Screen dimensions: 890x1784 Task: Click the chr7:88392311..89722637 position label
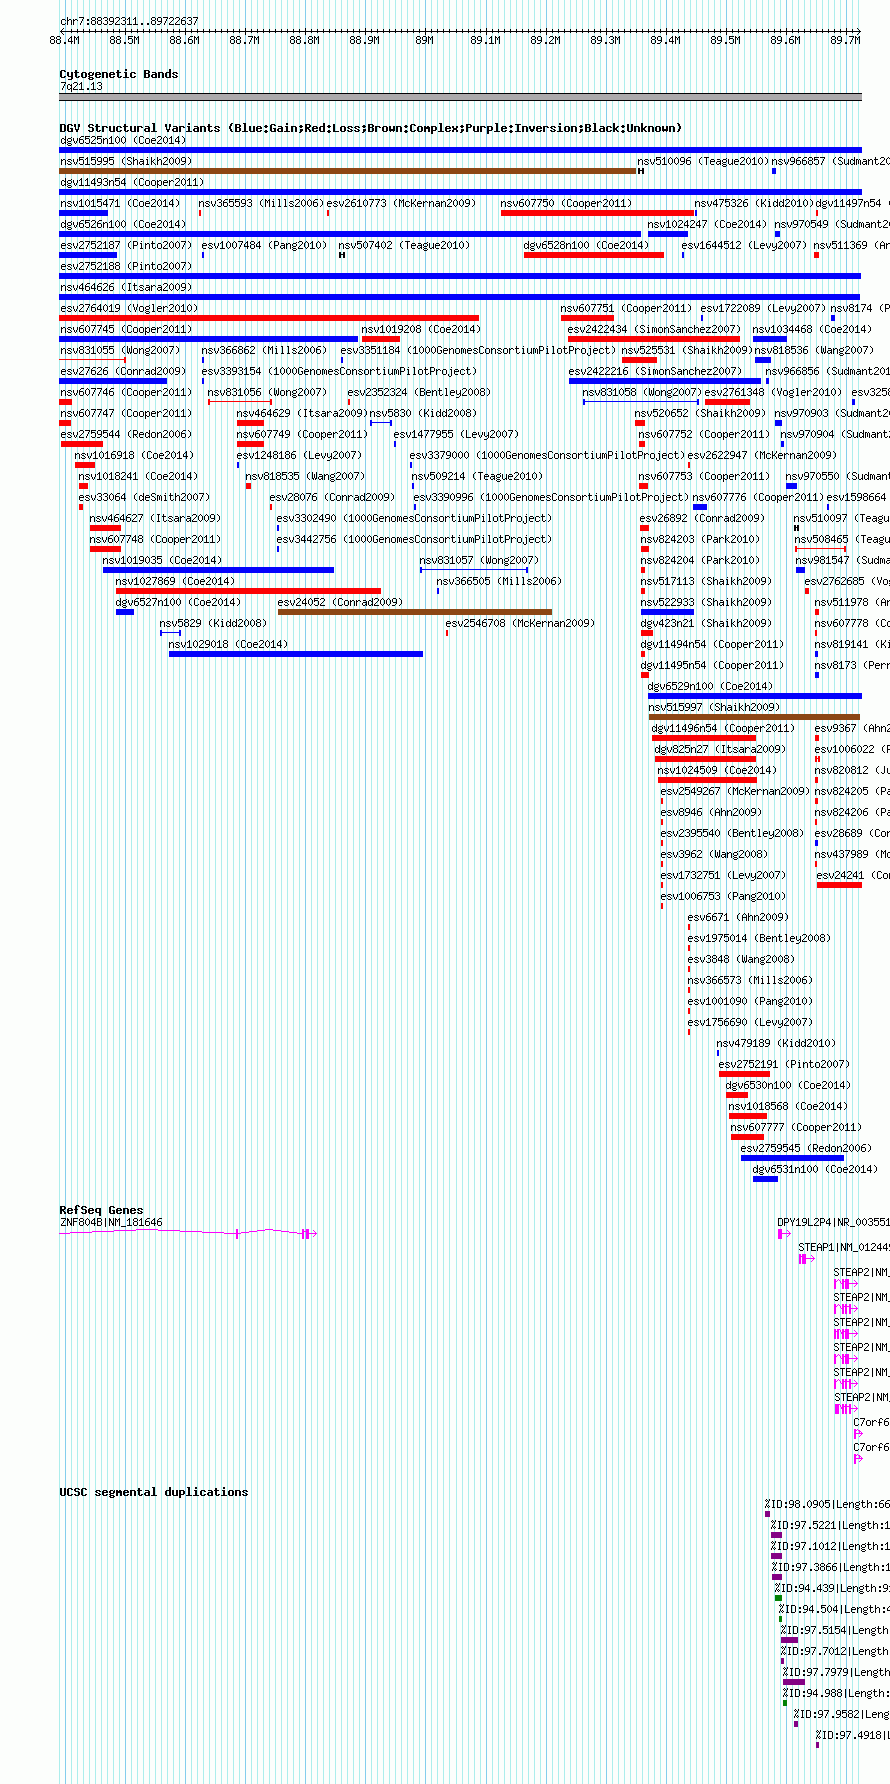tap(129, 21)
